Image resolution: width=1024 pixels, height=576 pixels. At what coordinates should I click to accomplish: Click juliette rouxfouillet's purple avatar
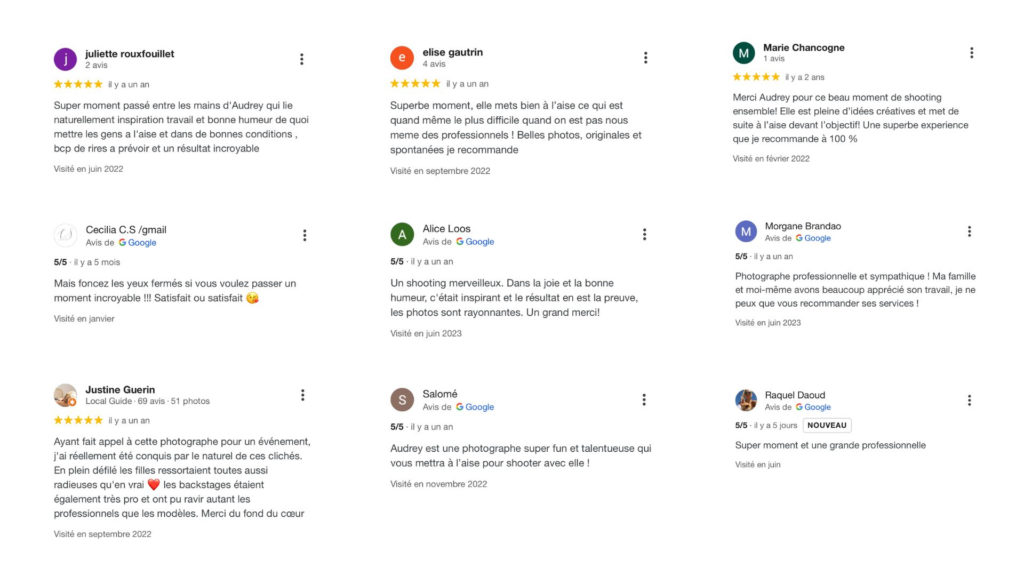tap(65, 59)
